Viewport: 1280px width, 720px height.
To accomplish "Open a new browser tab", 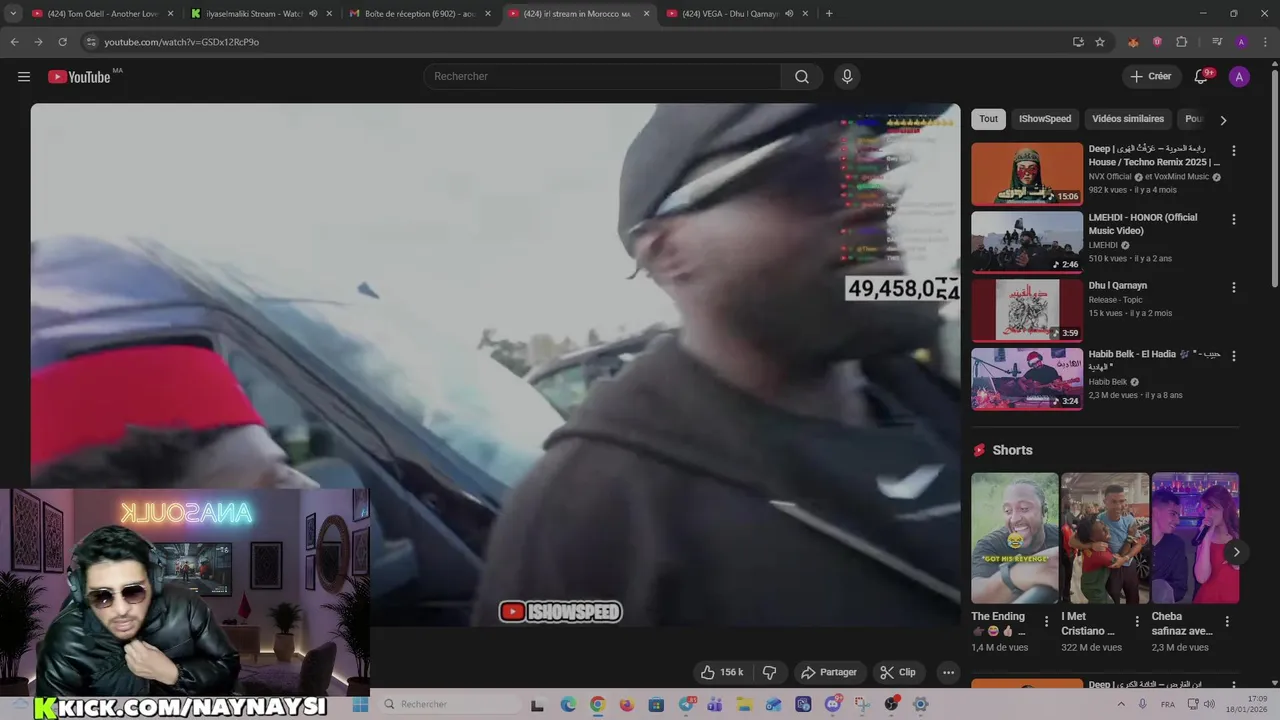I will click(x=829, y=14).
